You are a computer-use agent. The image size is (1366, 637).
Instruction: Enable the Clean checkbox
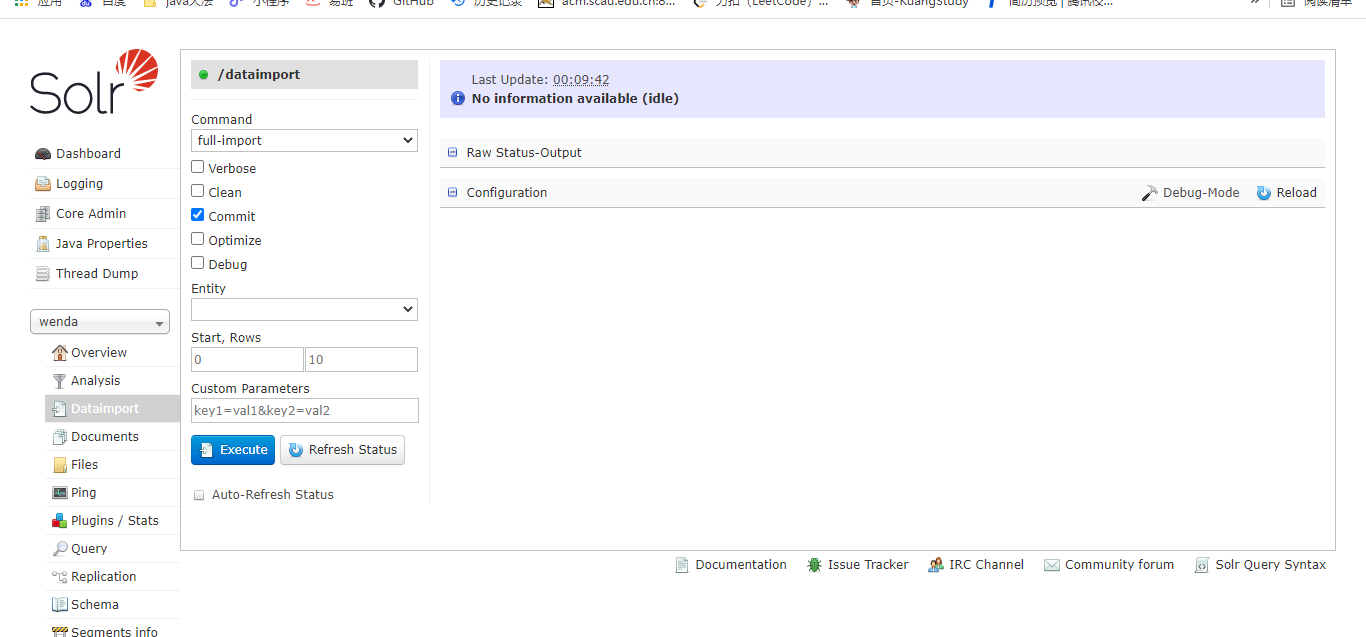tap(198, 191)
